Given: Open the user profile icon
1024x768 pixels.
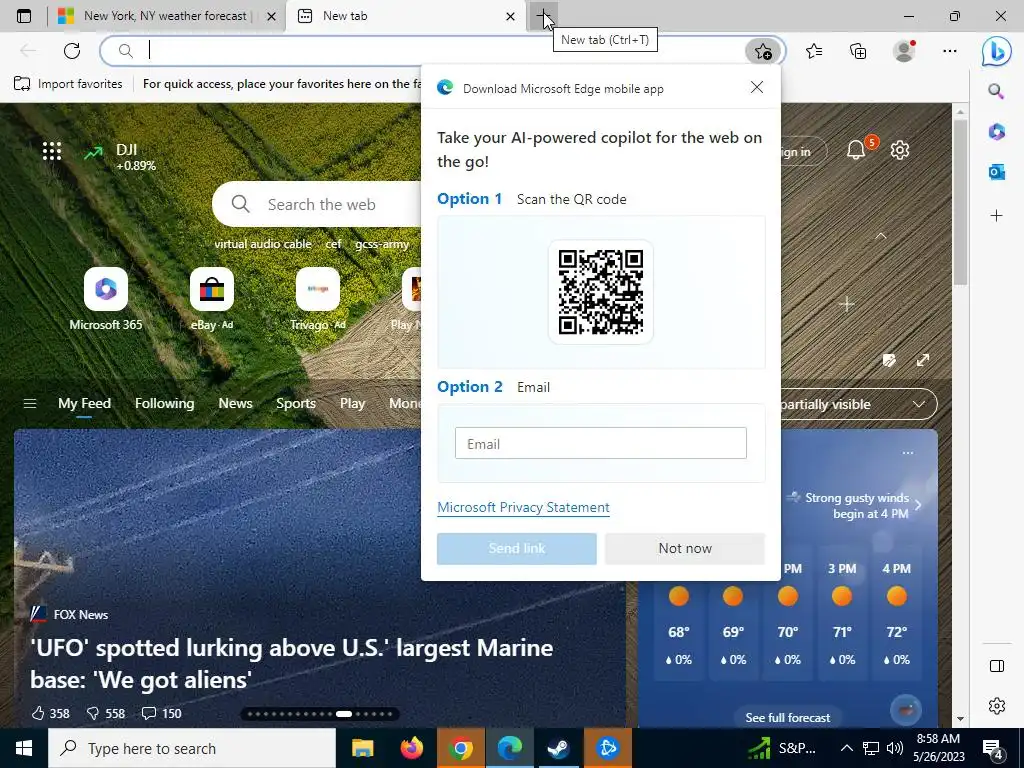Looking at the screenshot, I should [904, 51].
